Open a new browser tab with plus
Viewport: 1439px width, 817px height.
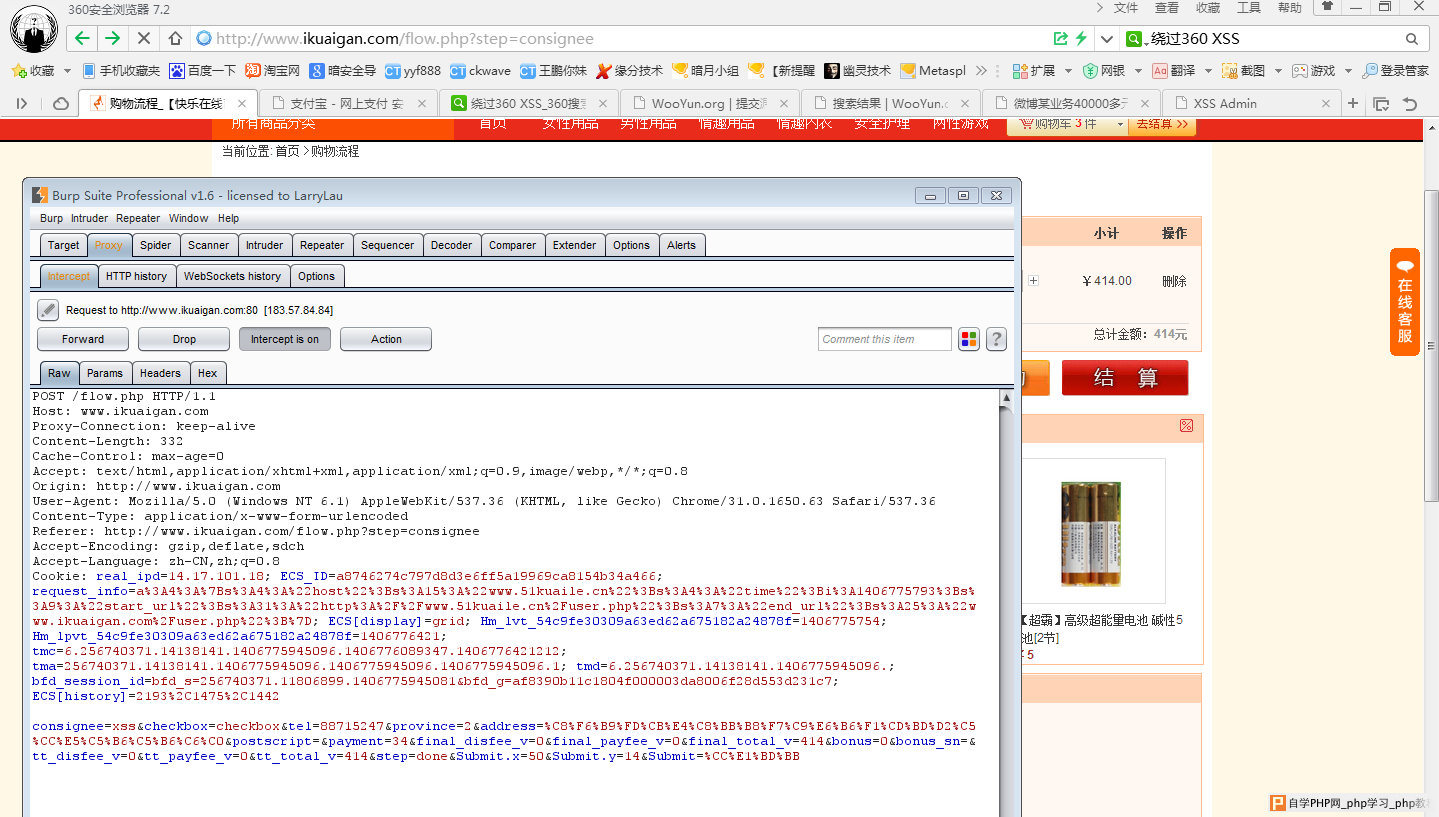click(1353, 103)
